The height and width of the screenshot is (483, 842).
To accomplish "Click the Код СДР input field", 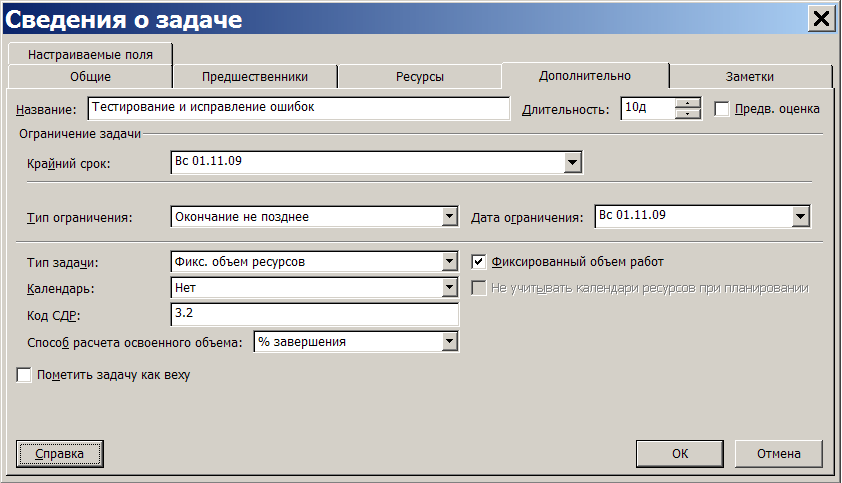I will coord(315,314).
